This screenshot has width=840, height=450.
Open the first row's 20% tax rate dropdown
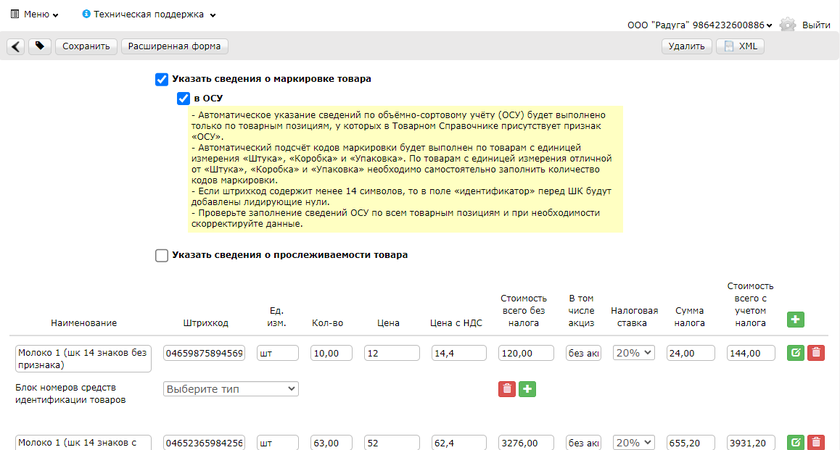[633, 353]
